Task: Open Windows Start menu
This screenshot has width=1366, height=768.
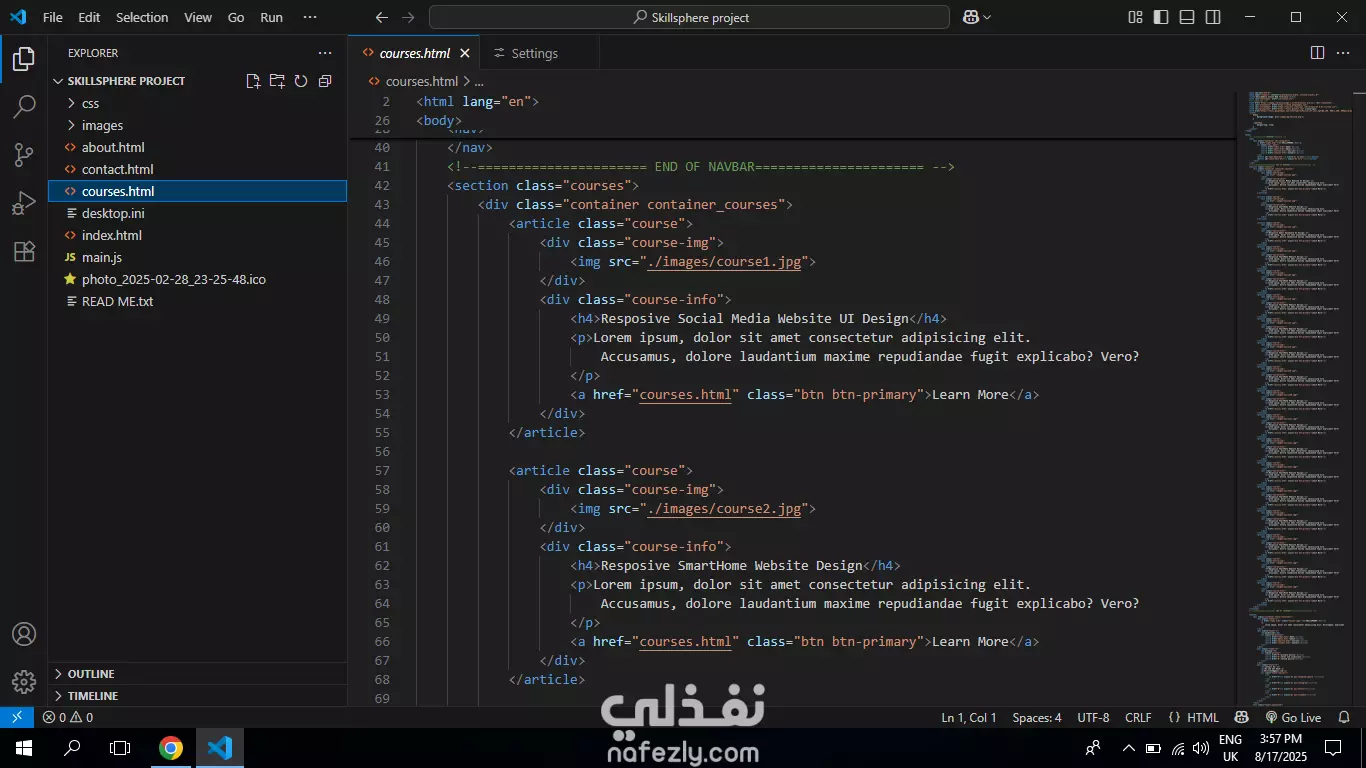Action: click(x=23, y=748)
